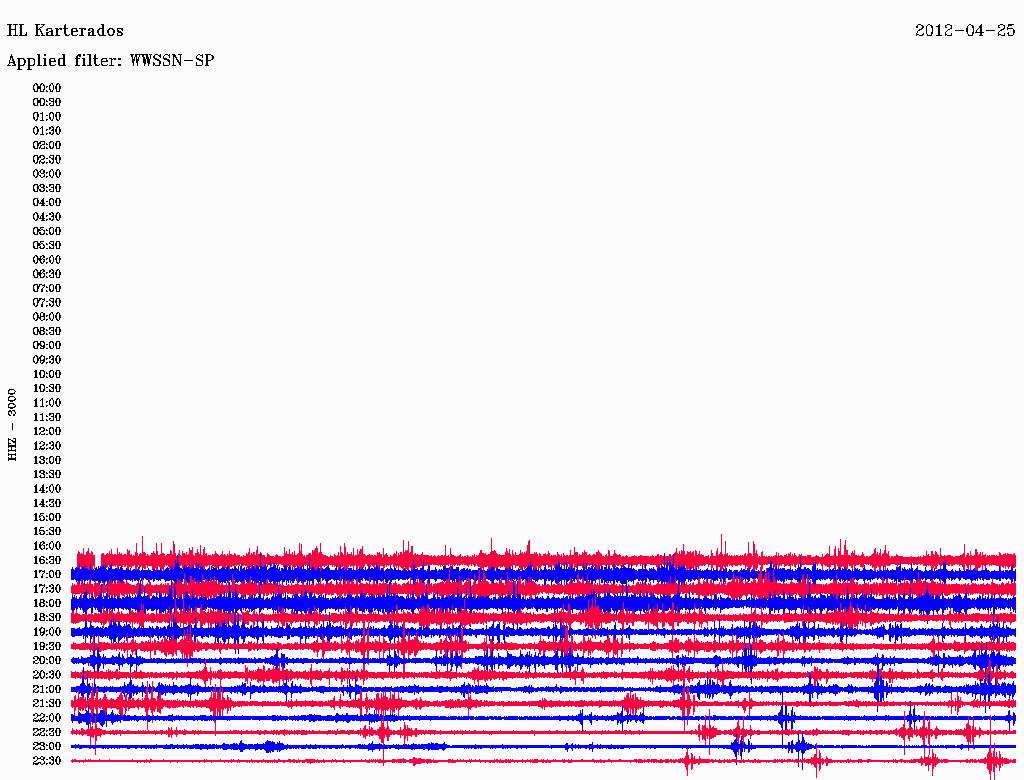This screenshot has width=1024, height=780.
Task: Click the 14:30 time label
Action: tap(46, 503)
